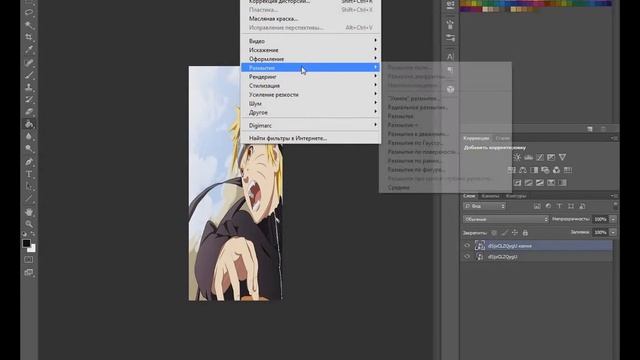The width and height of the screenshot is (640, 360).
Task: Add a Vibrance adjustment
Action: (x=562, y=157)
